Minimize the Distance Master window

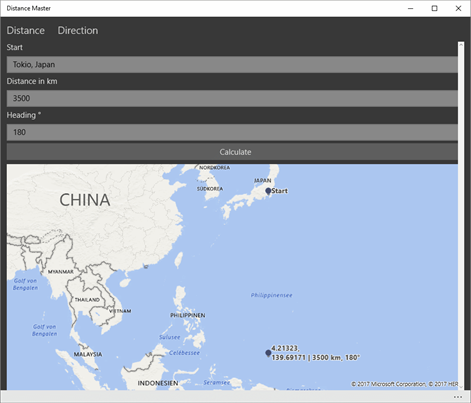tap(411, 8)
